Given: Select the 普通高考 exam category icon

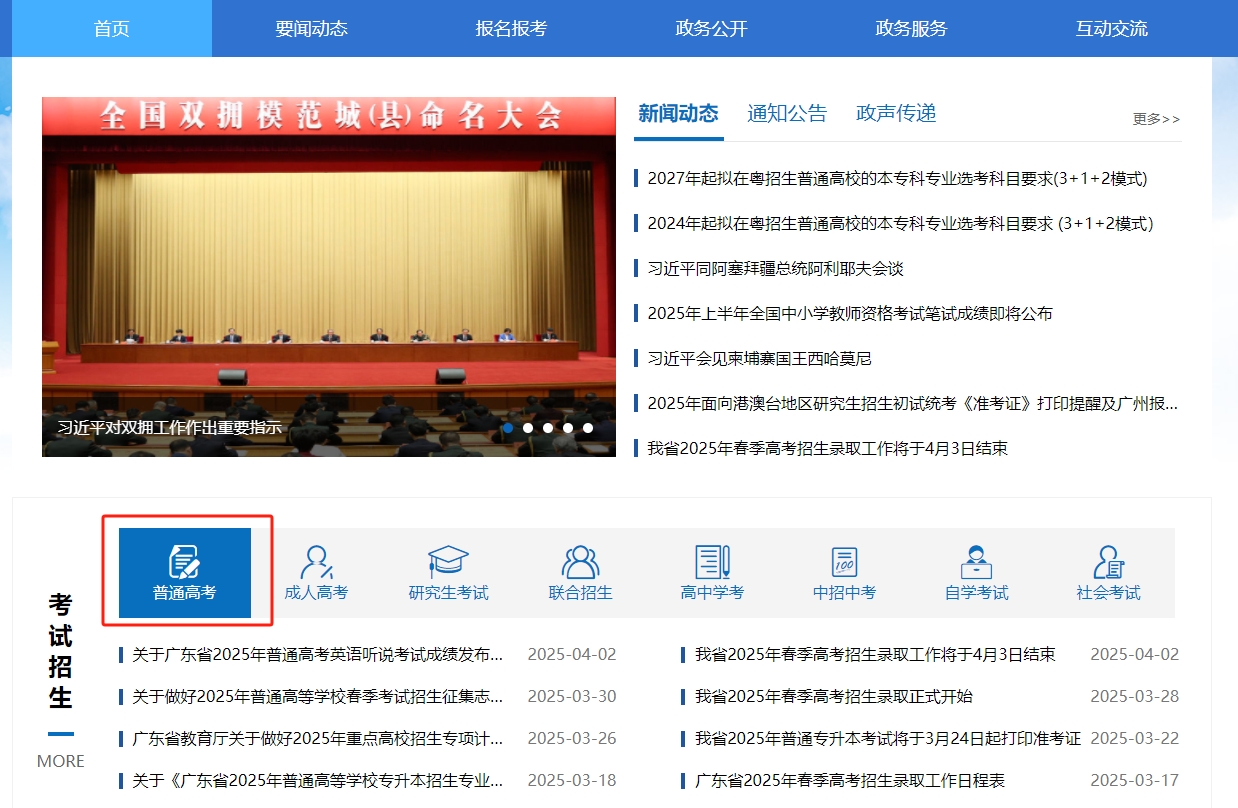Looking at the screenshot, I should pyautogui.click(x=184, y=562).
